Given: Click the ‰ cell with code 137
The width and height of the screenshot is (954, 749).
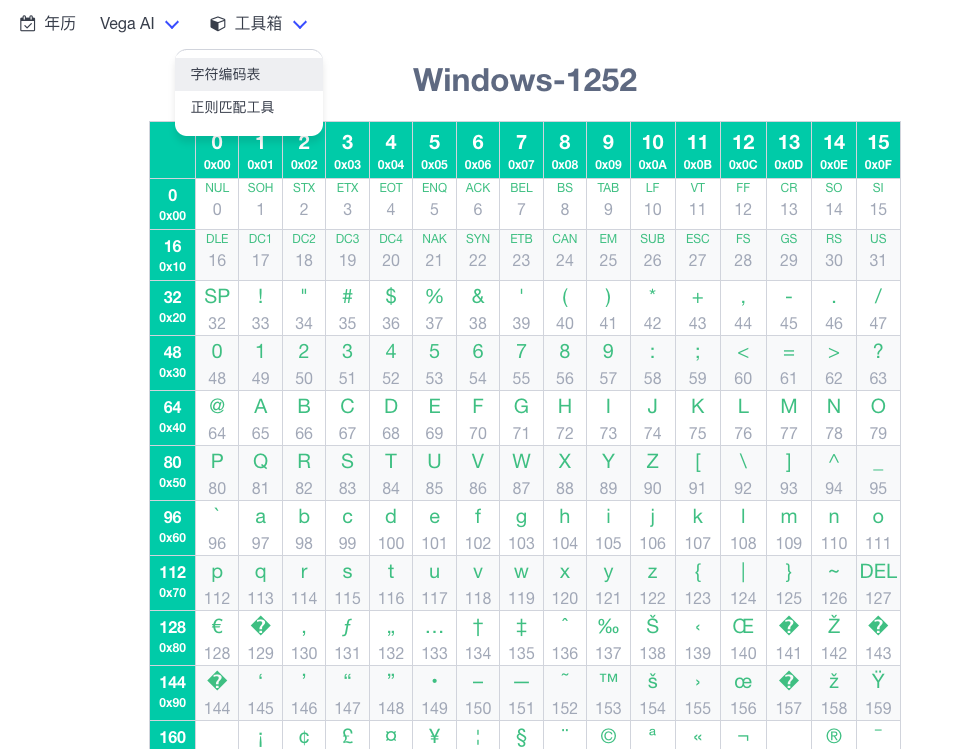Looking at the screenshot, I should [608, 638].
